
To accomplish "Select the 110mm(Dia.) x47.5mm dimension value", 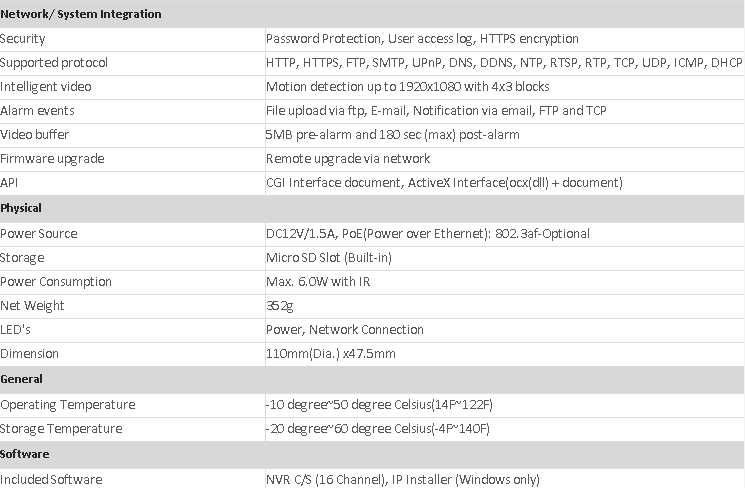I will 330,354.
